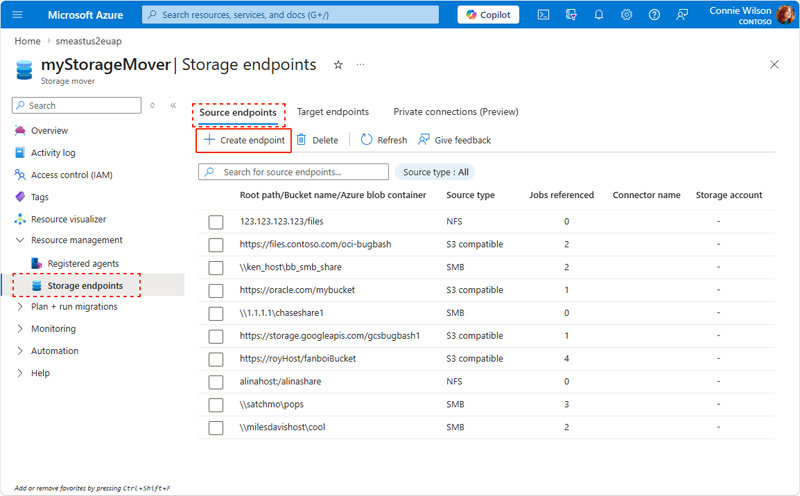Switch to the Target endpoints tab
Viewport: 800px width, 496px height.
click(x=333, y=112)
